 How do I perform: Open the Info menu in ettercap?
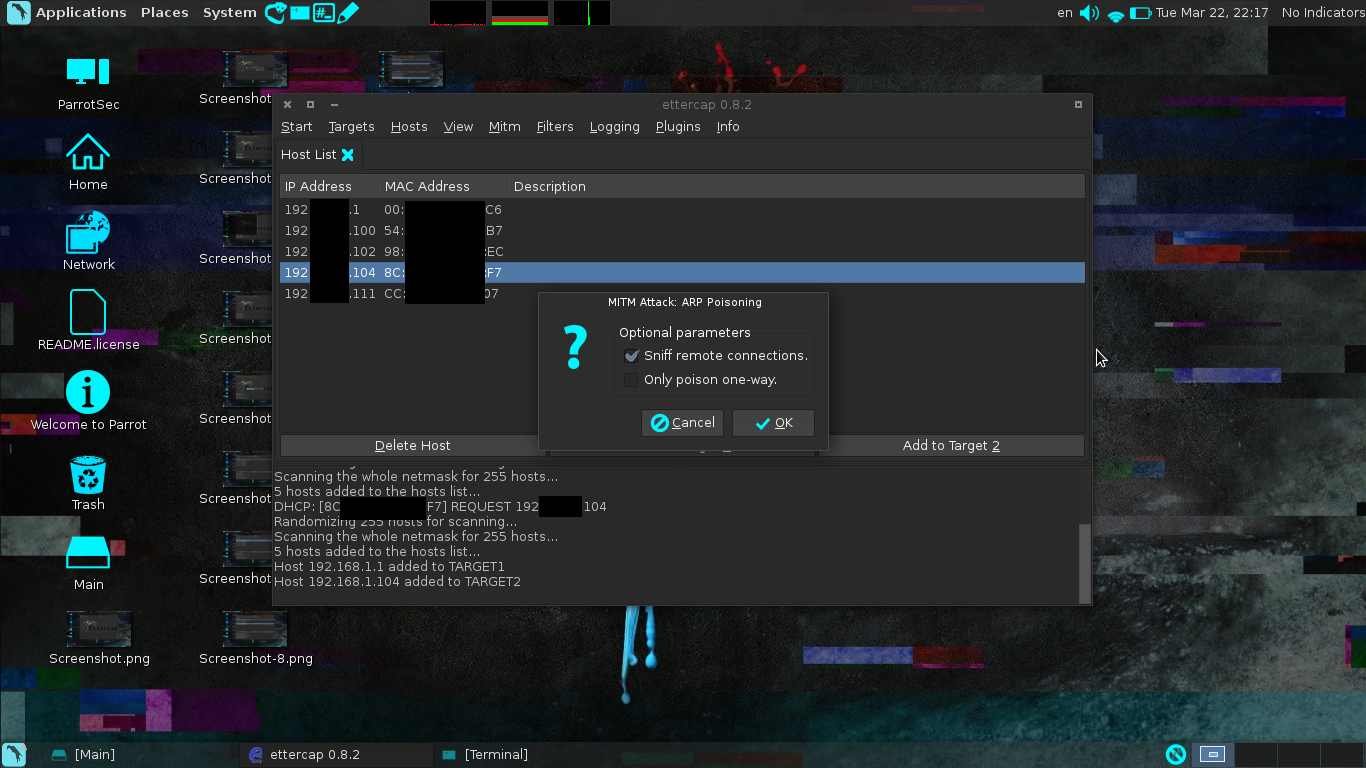tap(728, 127)
